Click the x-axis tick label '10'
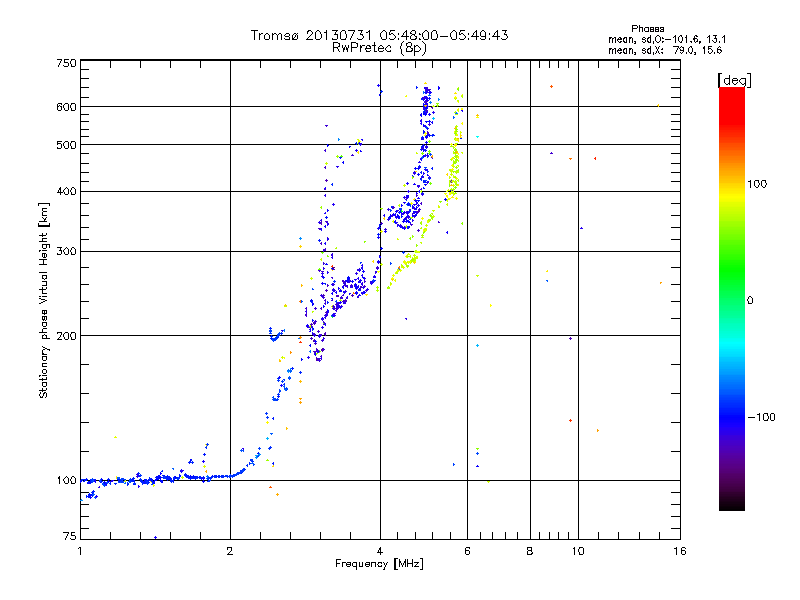800x600 pixels. (x=578, y=551)
